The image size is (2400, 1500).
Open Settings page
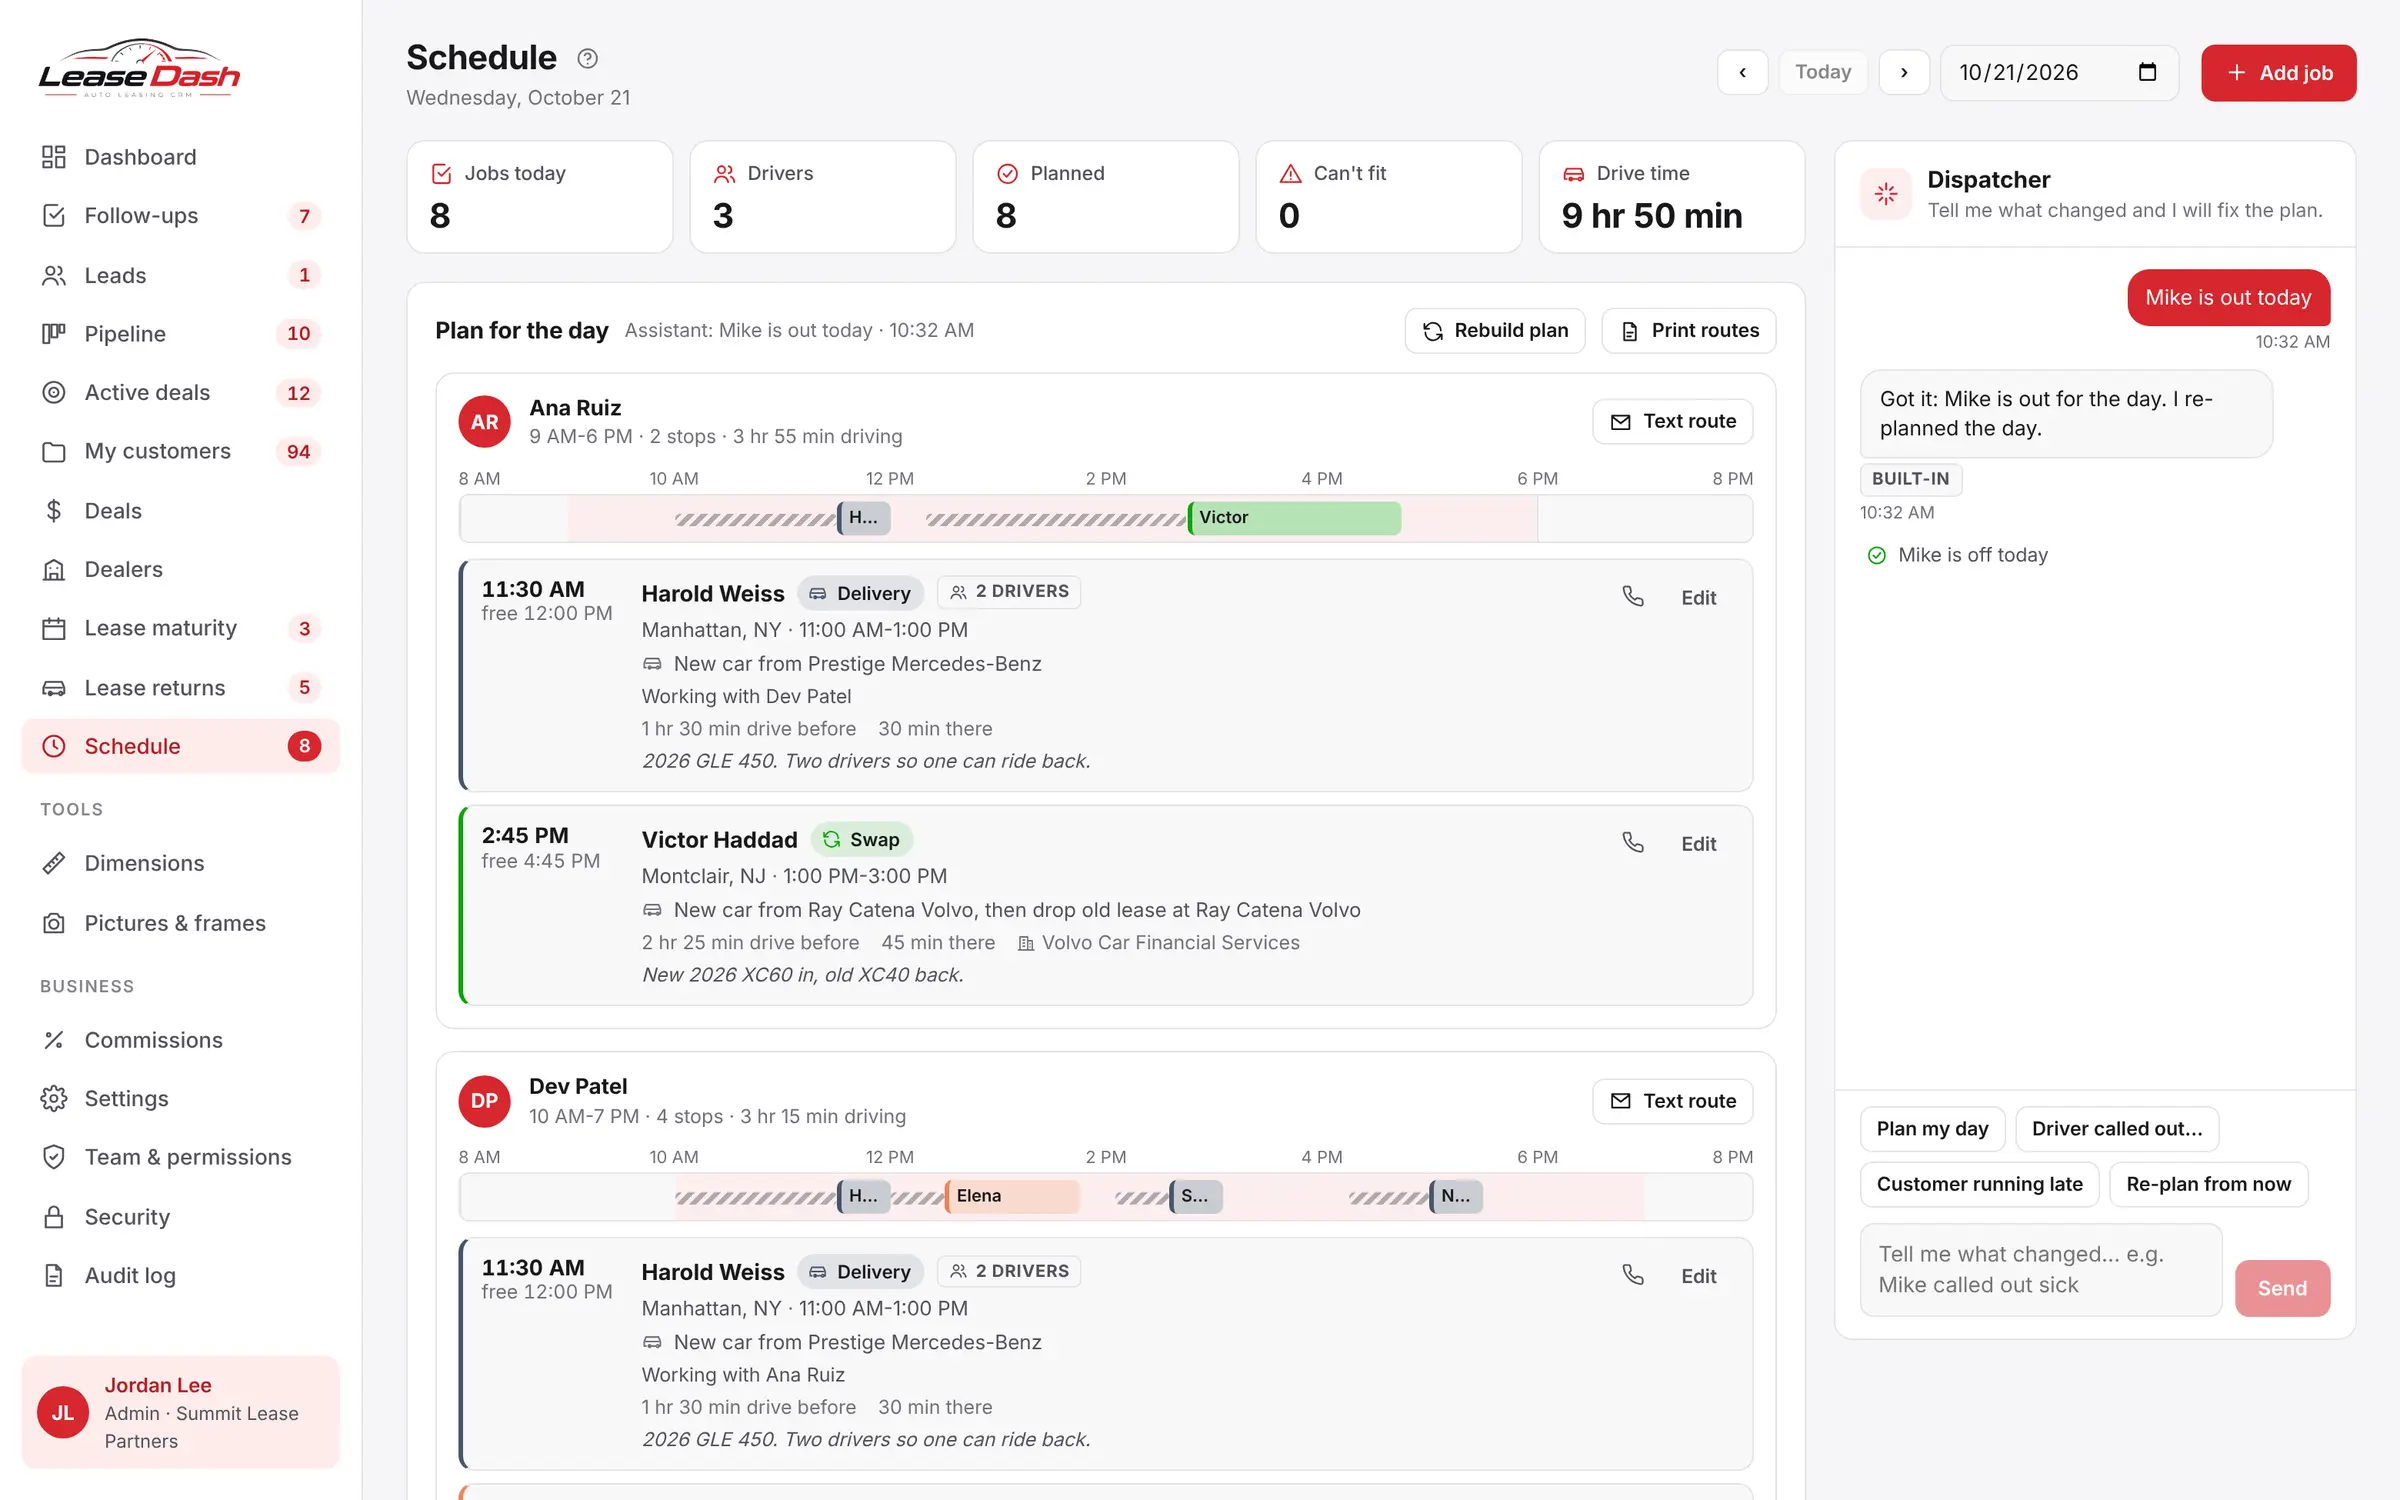click(180, 1099)
